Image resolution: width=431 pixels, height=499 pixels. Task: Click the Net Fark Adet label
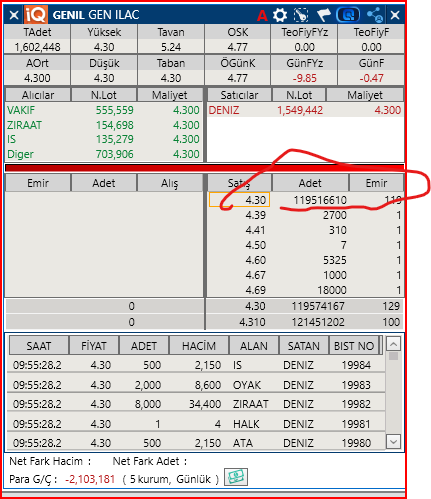tap(150, 461)
